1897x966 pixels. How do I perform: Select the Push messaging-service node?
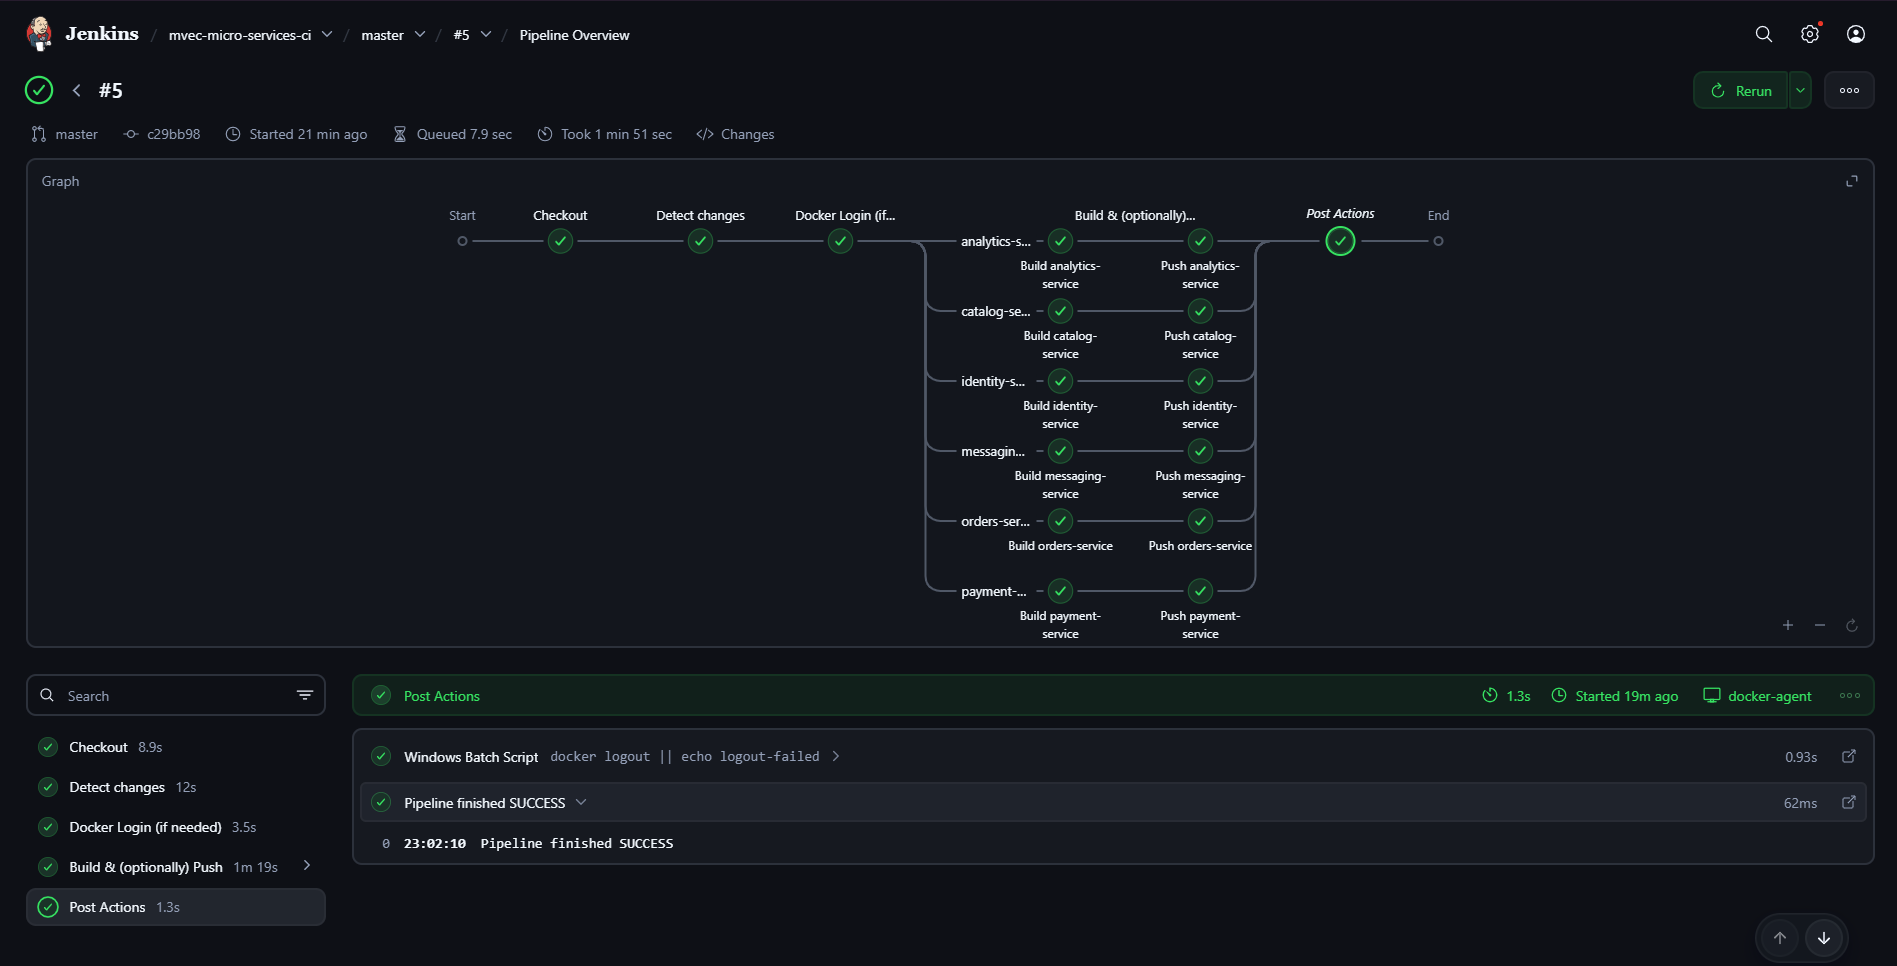(1200, 451)
